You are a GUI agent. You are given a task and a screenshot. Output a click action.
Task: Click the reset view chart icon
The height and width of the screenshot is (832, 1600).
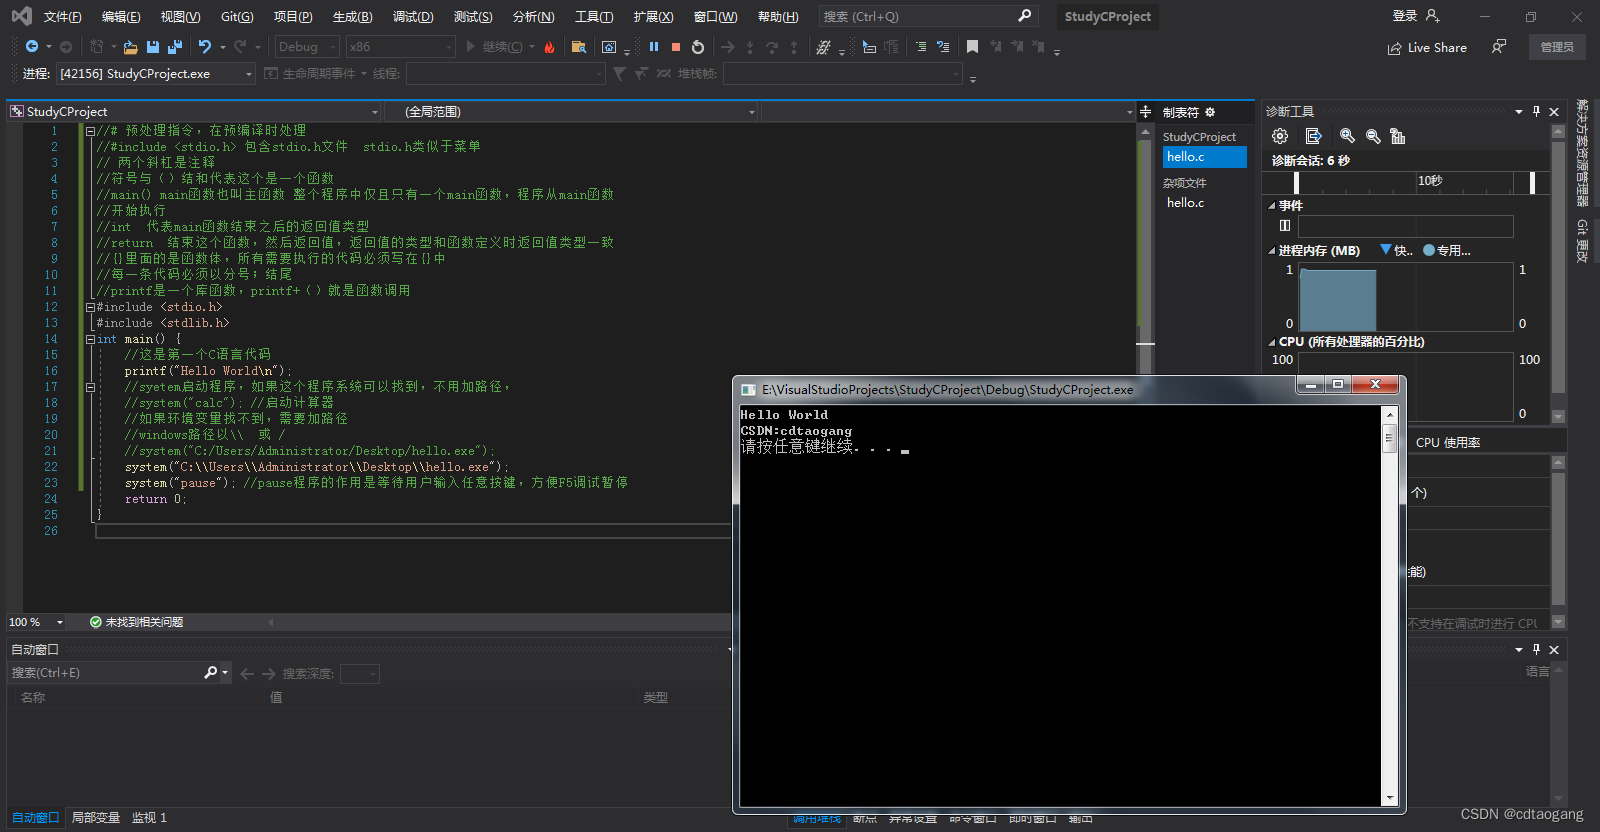(x=1398, y=136)
